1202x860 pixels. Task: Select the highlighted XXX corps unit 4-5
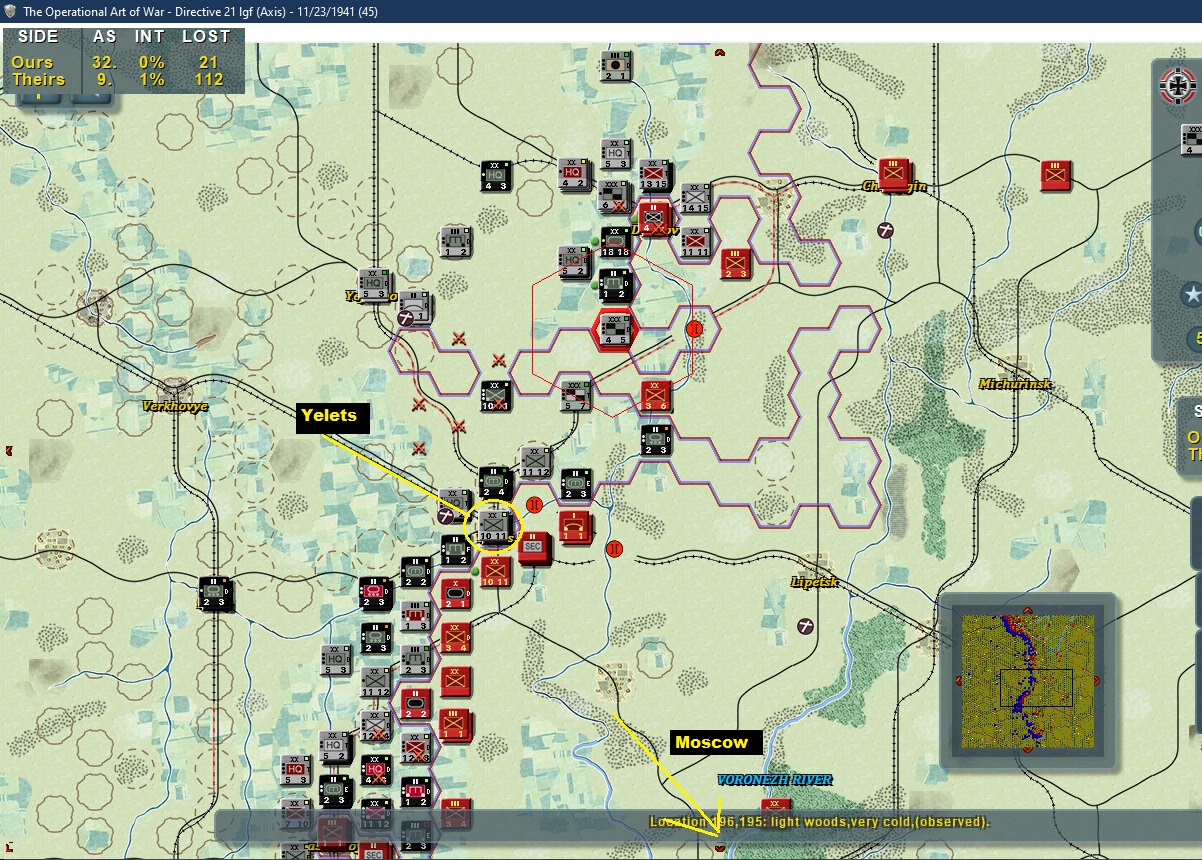pyautogui.click(x=615, y=330)
